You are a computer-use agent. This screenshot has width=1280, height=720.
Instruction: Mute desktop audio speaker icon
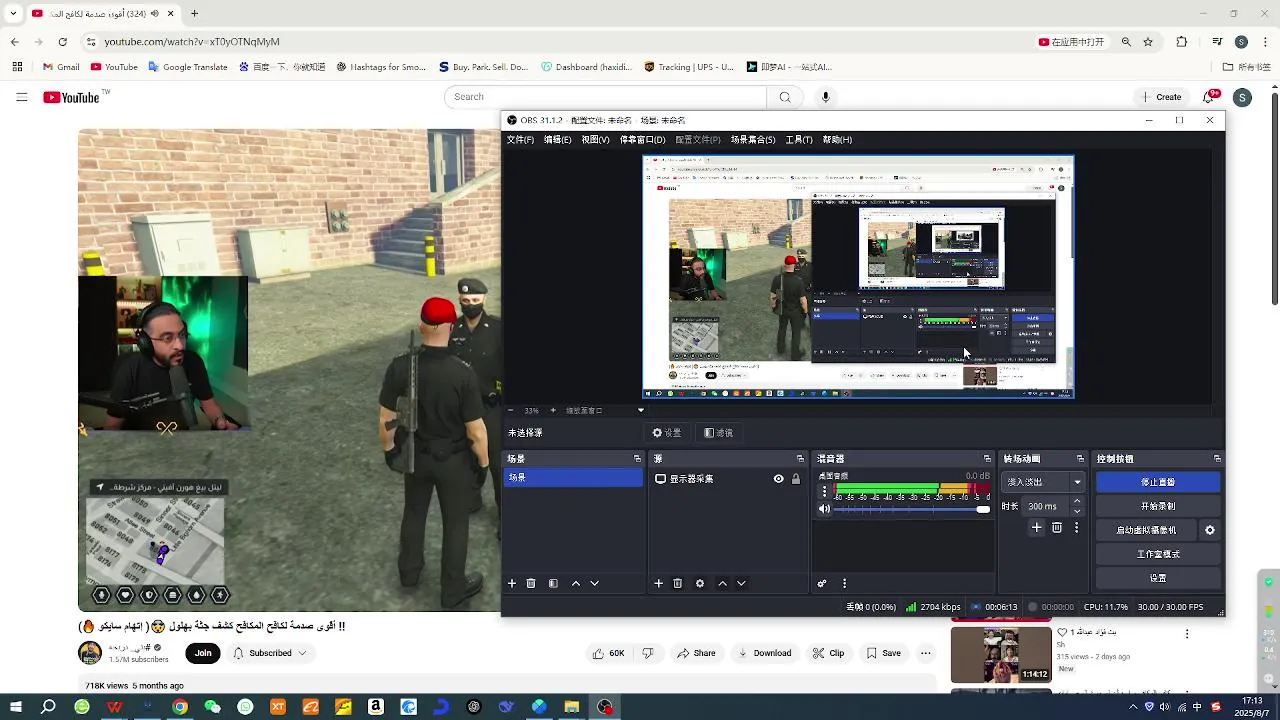coord(824,509)
